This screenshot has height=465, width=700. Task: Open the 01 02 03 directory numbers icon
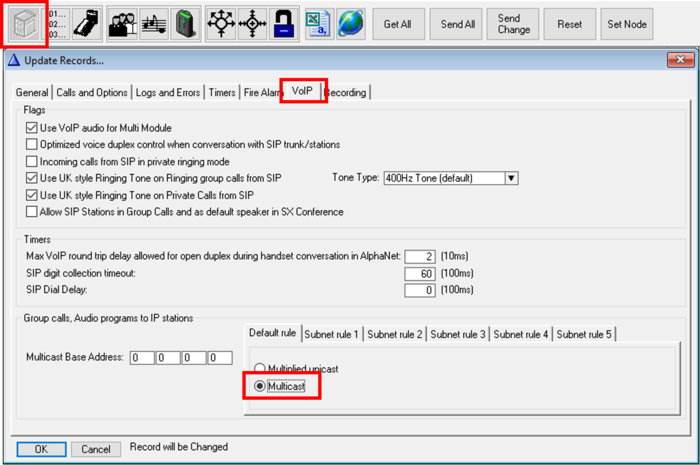pos(57,24)
